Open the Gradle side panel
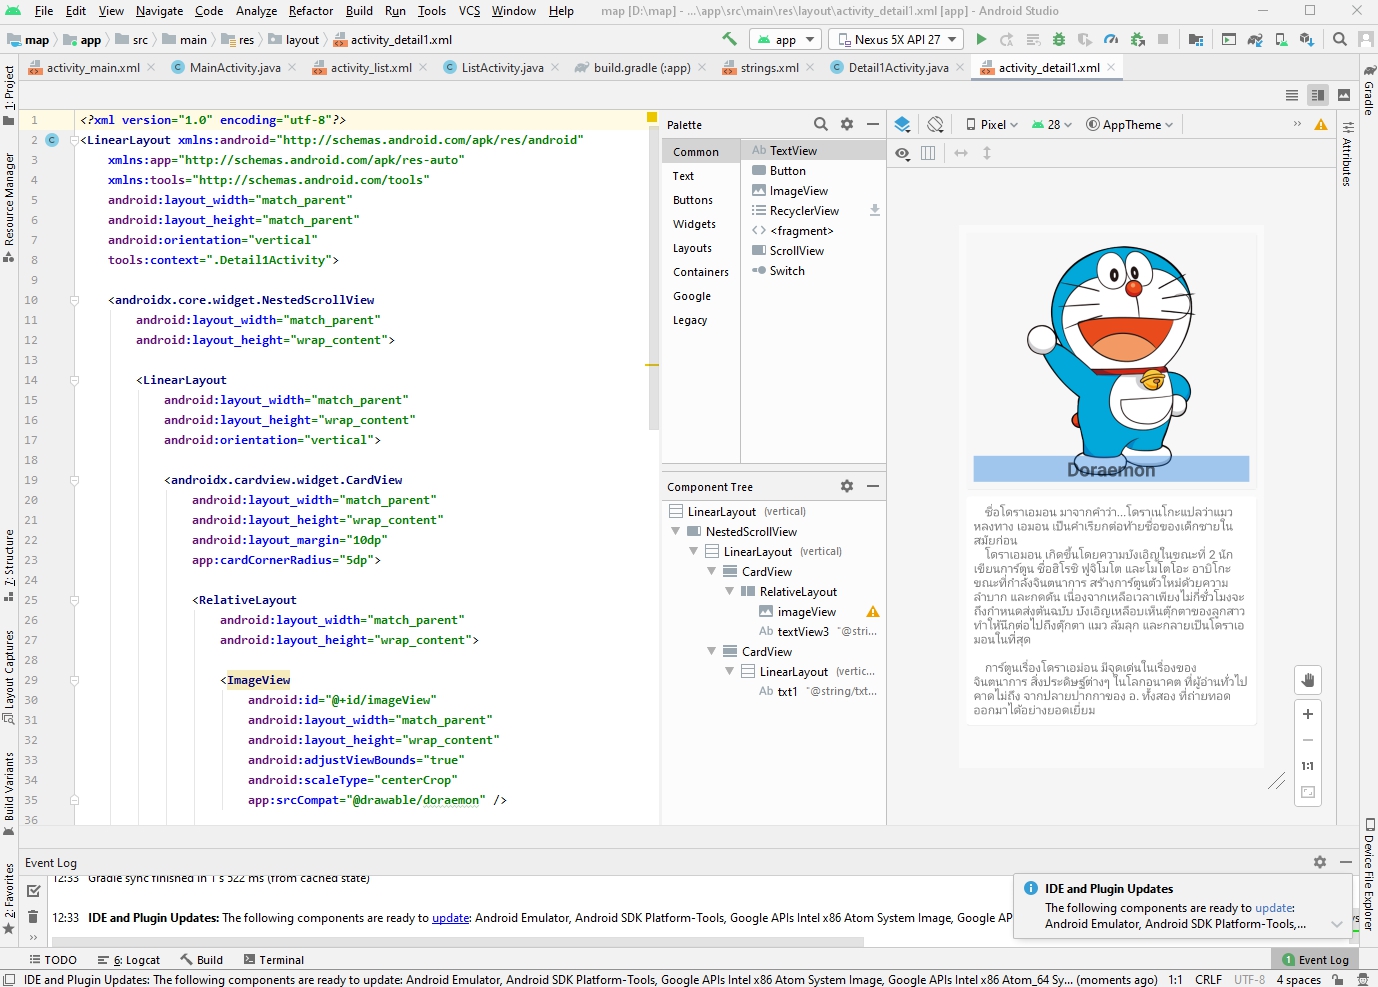Screen dimensions: 1378x987 pyautogui.click(x=1369, y=89)
